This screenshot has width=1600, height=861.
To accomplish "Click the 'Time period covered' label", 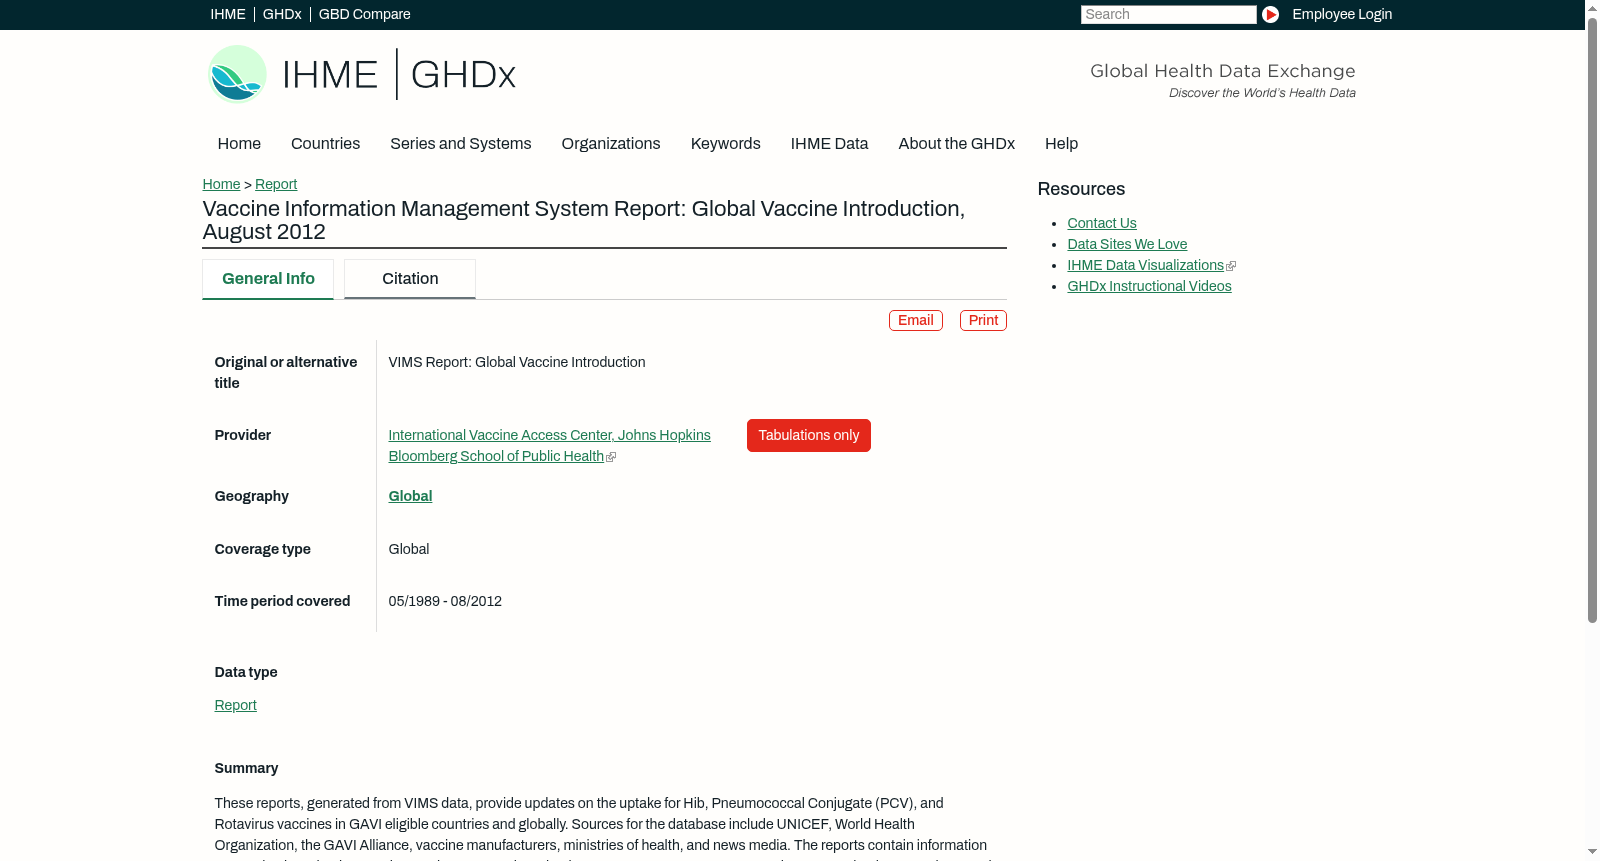I will (282, 601).
